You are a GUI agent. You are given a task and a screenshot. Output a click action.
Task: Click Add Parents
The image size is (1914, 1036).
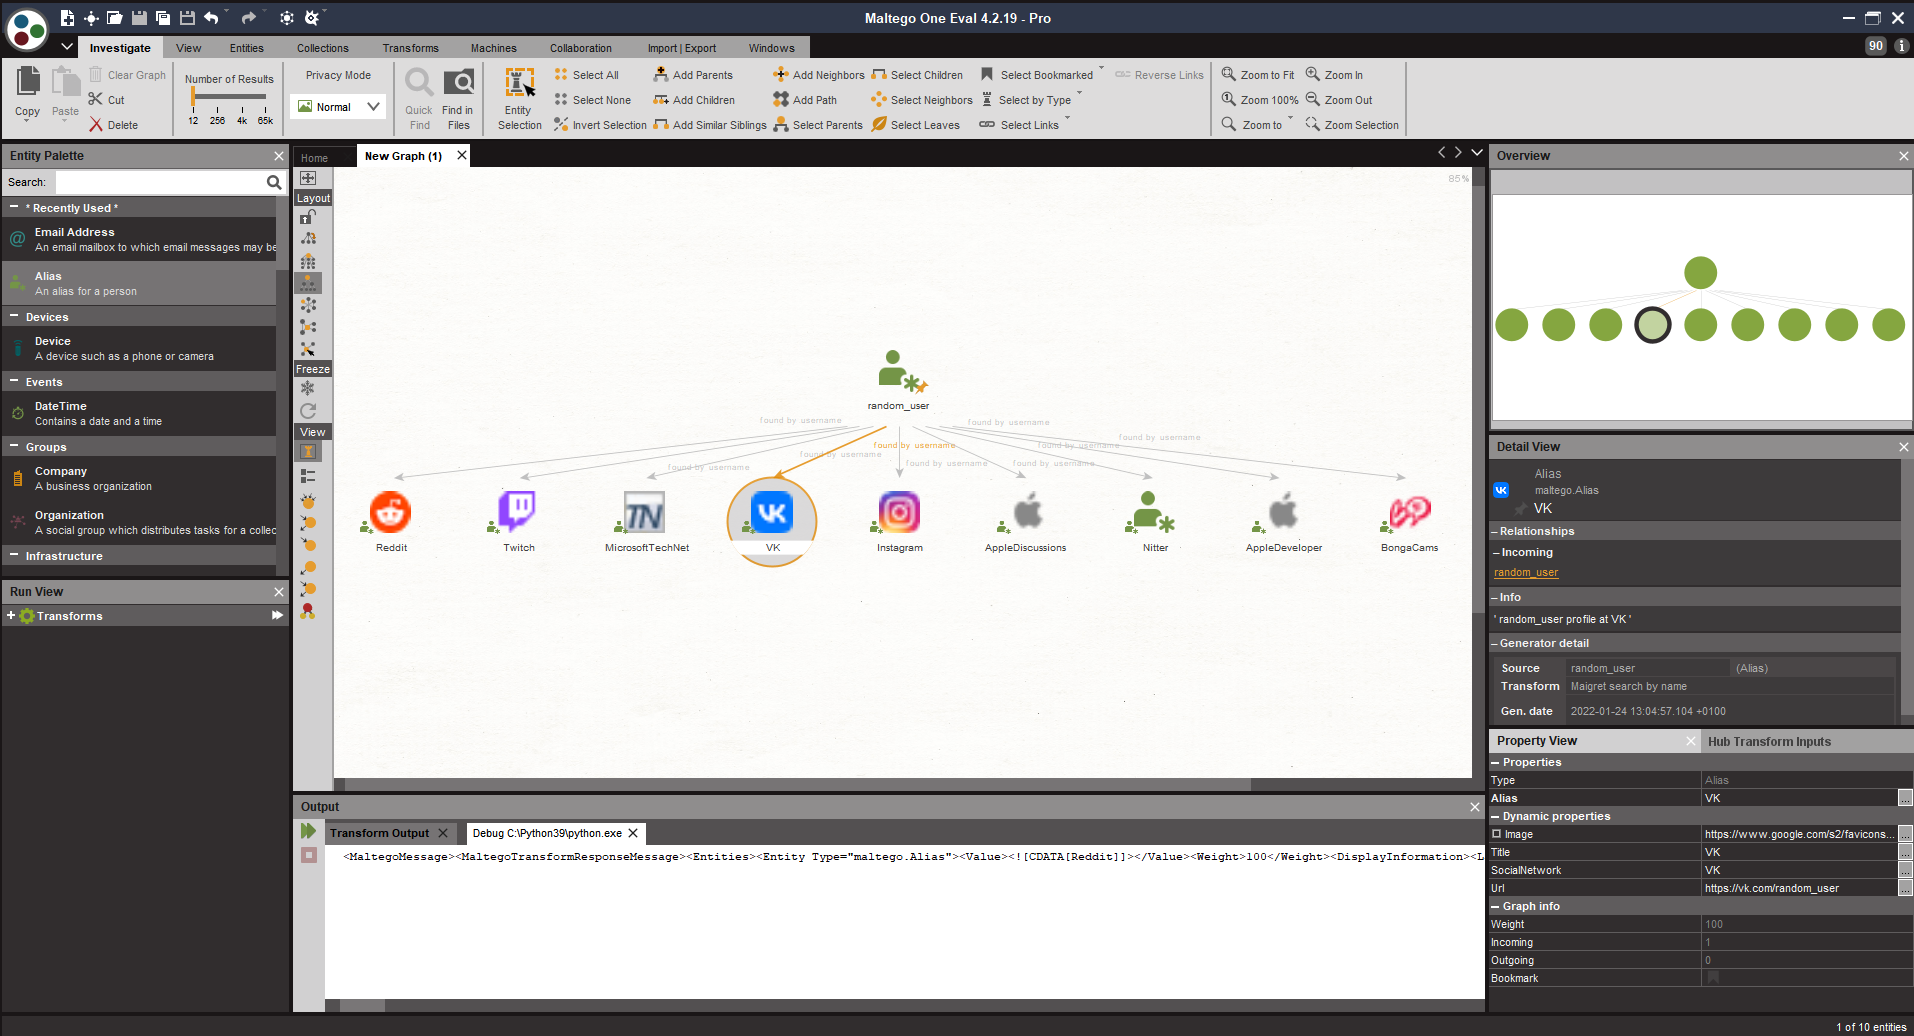(x=693, y=75)
